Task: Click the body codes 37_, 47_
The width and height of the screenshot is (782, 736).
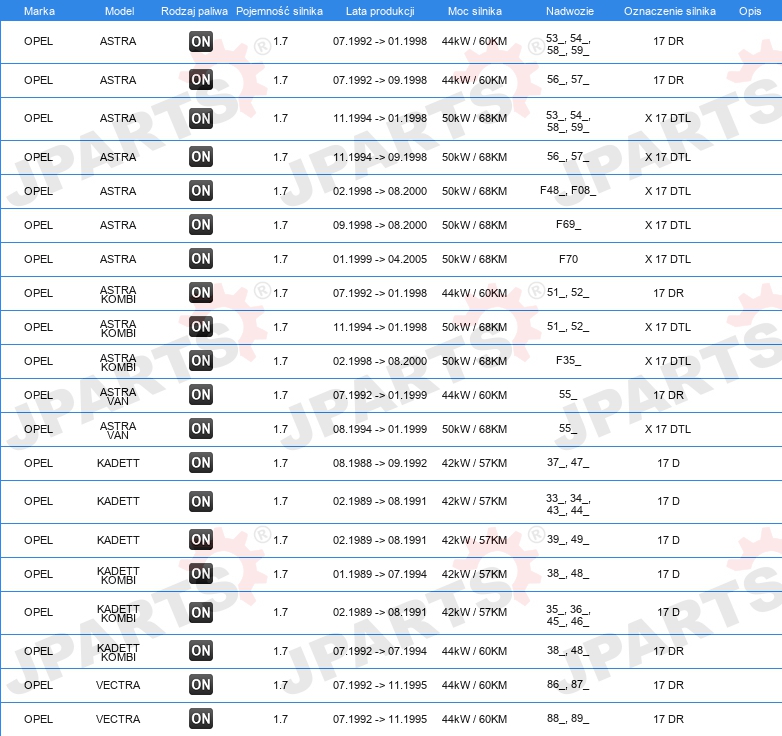Action: coord(568,463)
